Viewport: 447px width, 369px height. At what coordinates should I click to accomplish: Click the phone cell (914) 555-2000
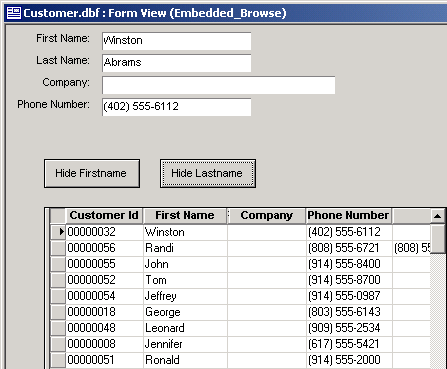tap(349, 360)
